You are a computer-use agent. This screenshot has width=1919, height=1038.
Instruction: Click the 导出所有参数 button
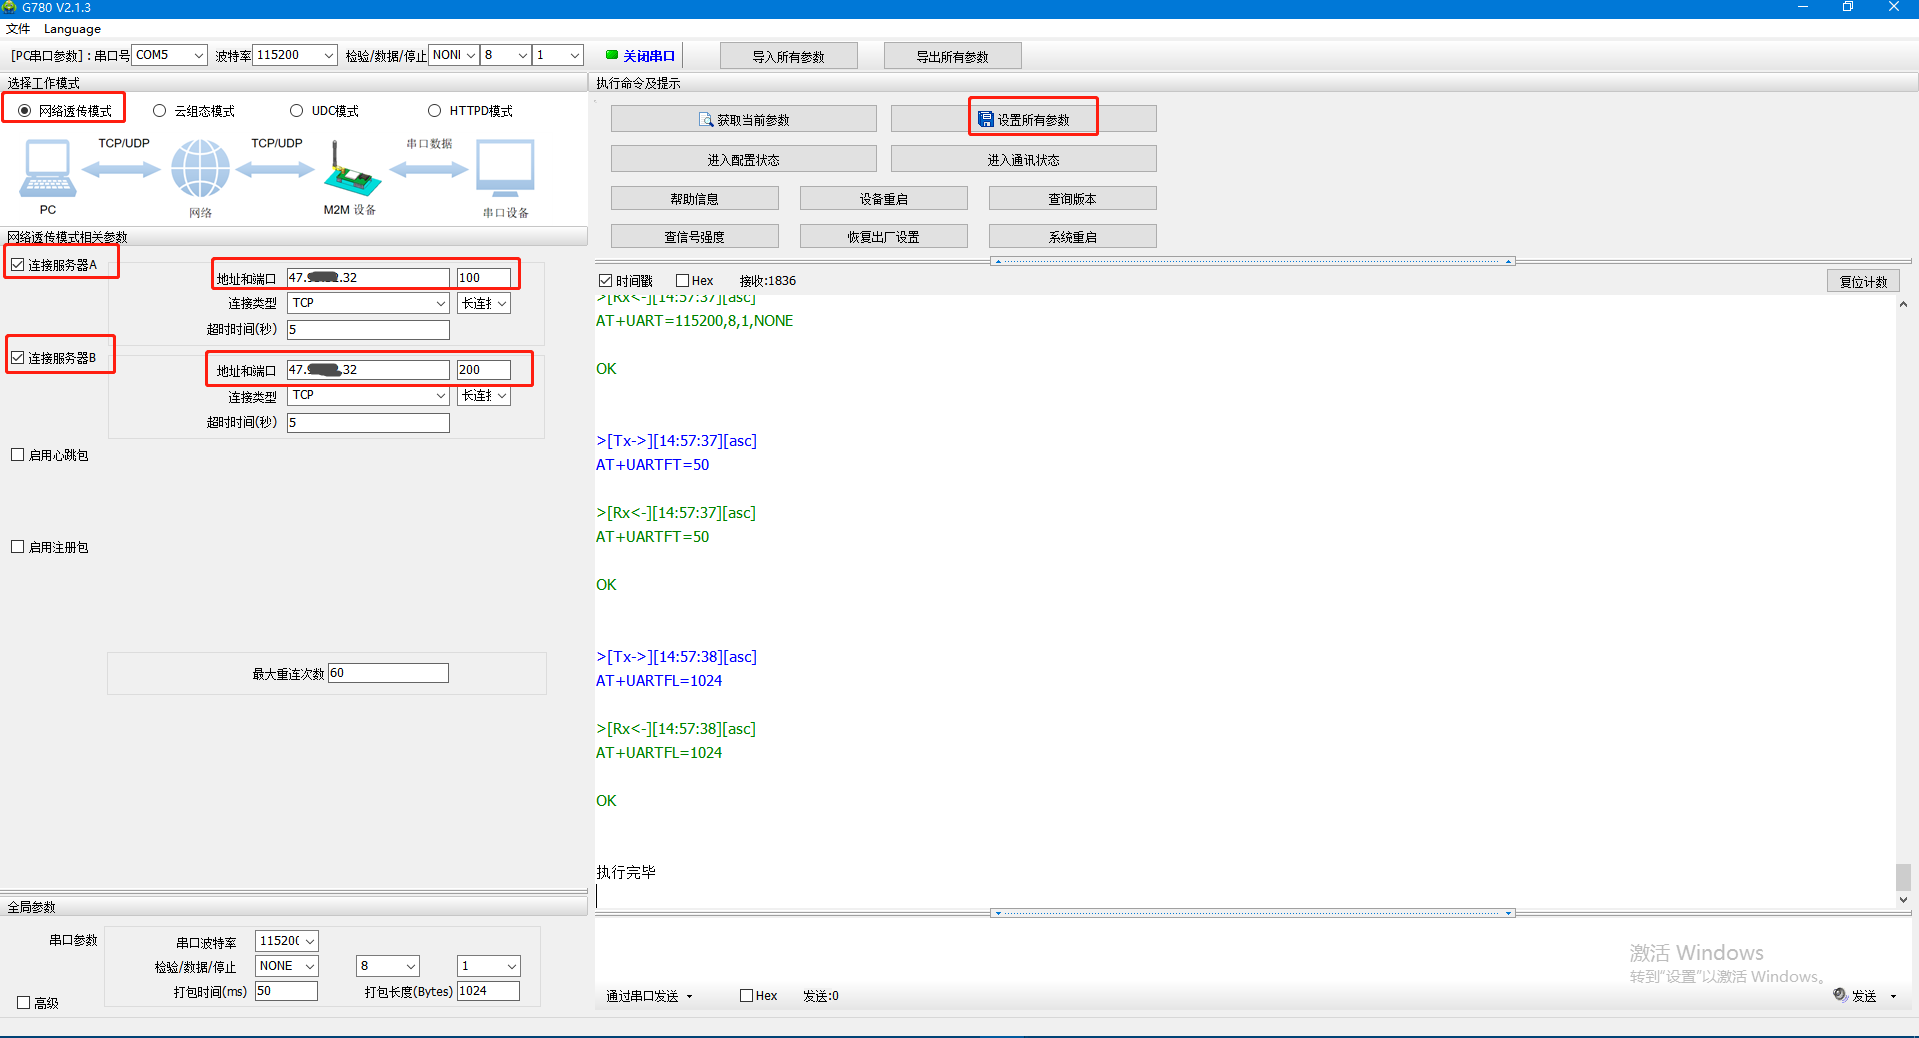coord(952,57)
